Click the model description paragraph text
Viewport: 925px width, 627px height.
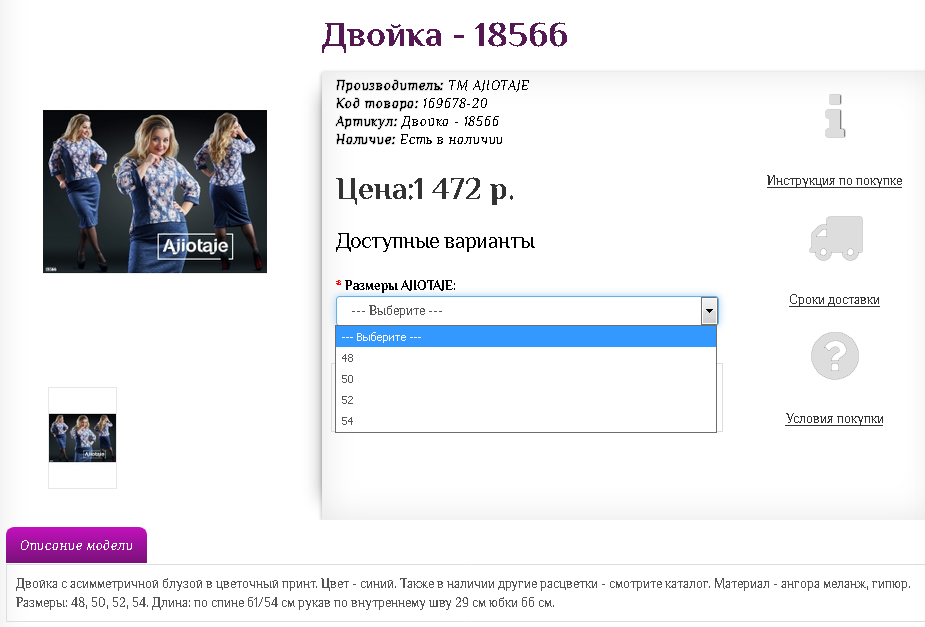coord(463,593)
